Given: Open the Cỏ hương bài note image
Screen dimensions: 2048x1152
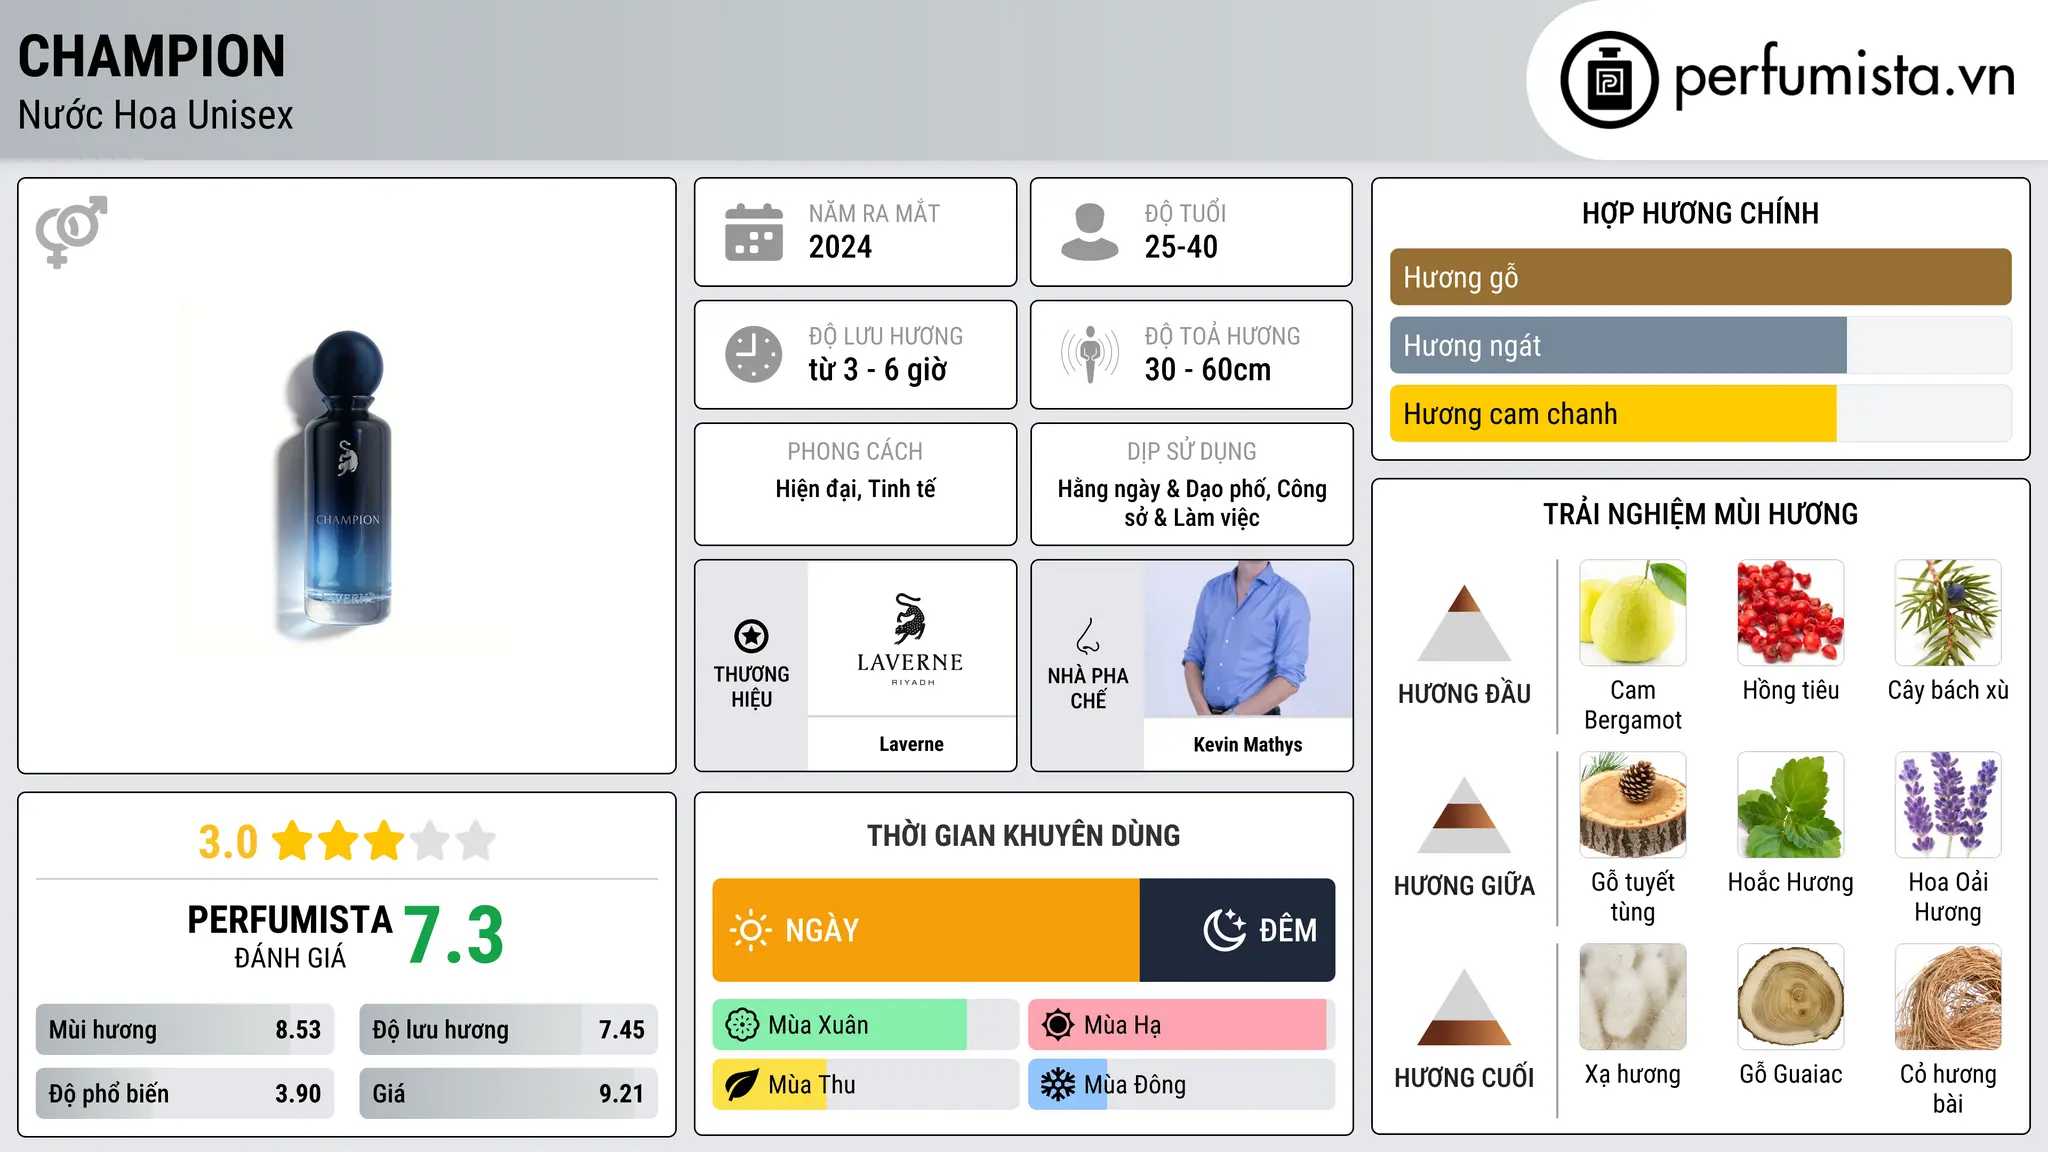Looking at the screenshot, I should [x=1948, y=997].
